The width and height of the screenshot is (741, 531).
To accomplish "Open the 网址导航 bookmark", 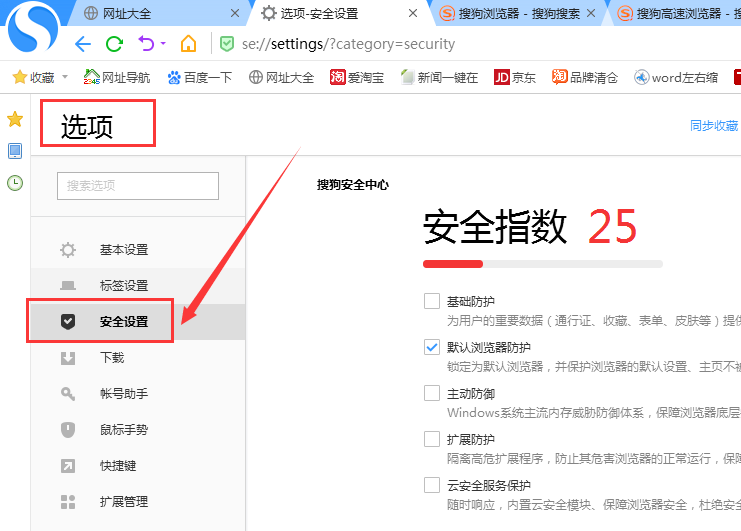I will [117, 77].
